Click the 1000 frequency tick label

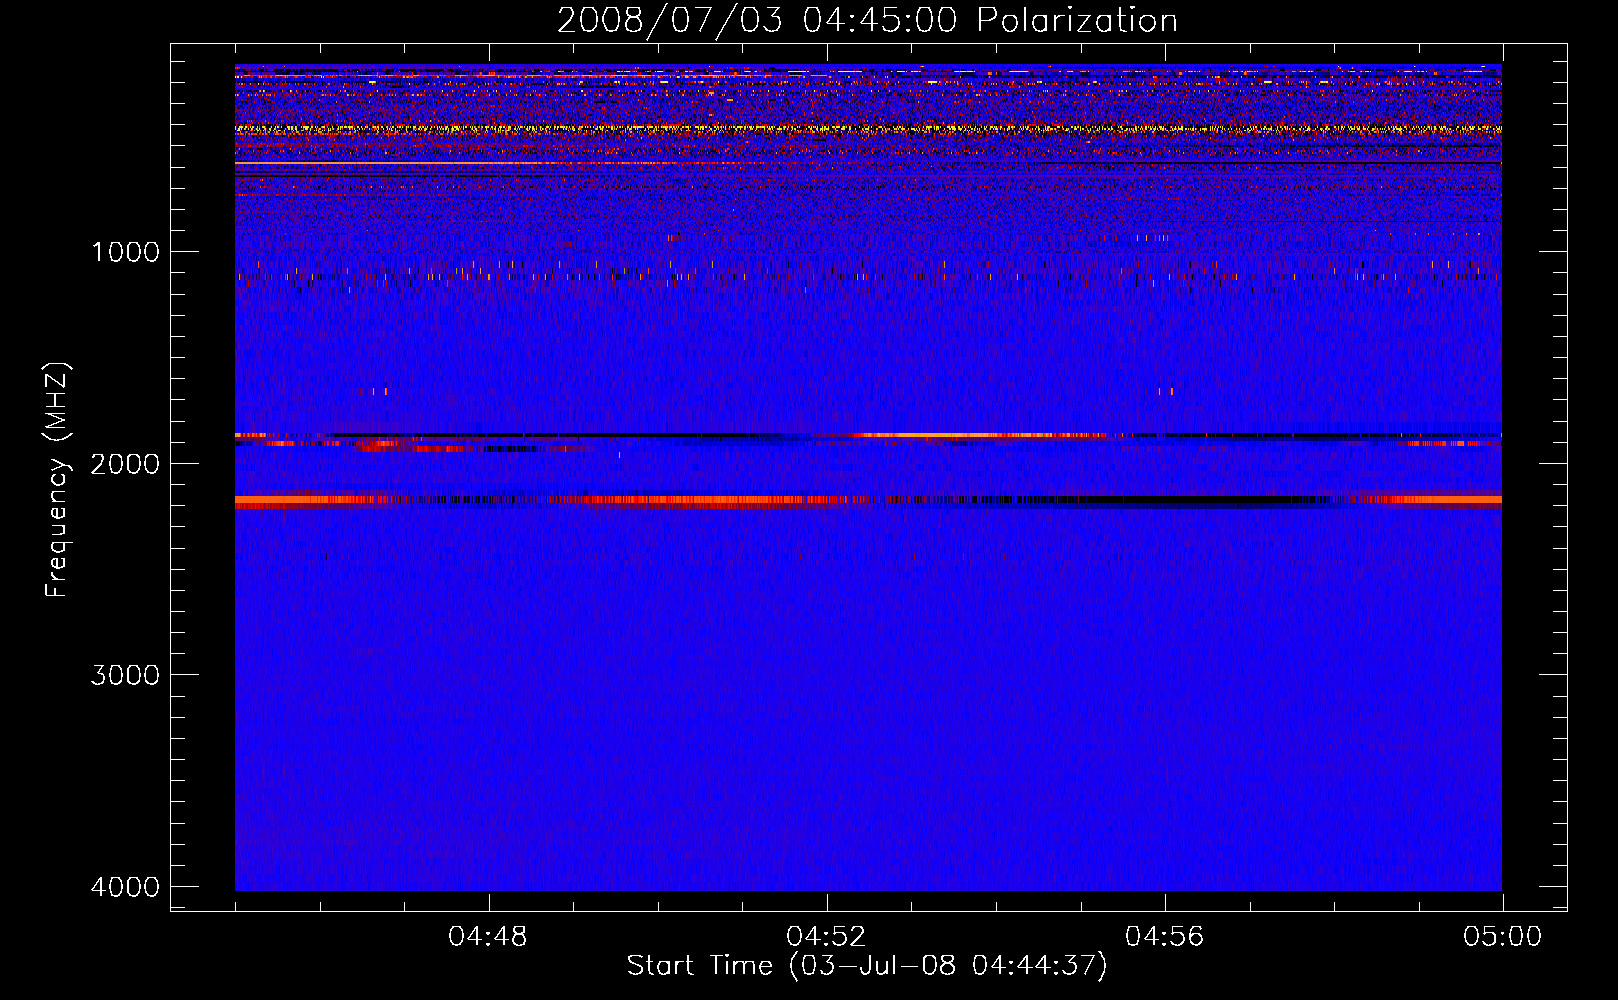pos(125,252)
